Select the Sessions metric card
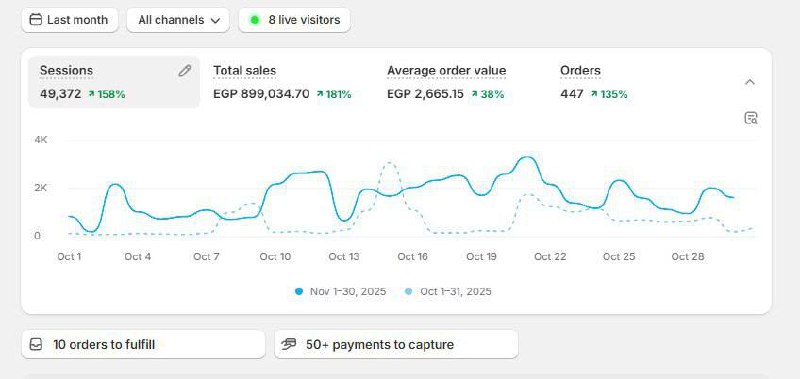800x379 pixels. [114, 82]
